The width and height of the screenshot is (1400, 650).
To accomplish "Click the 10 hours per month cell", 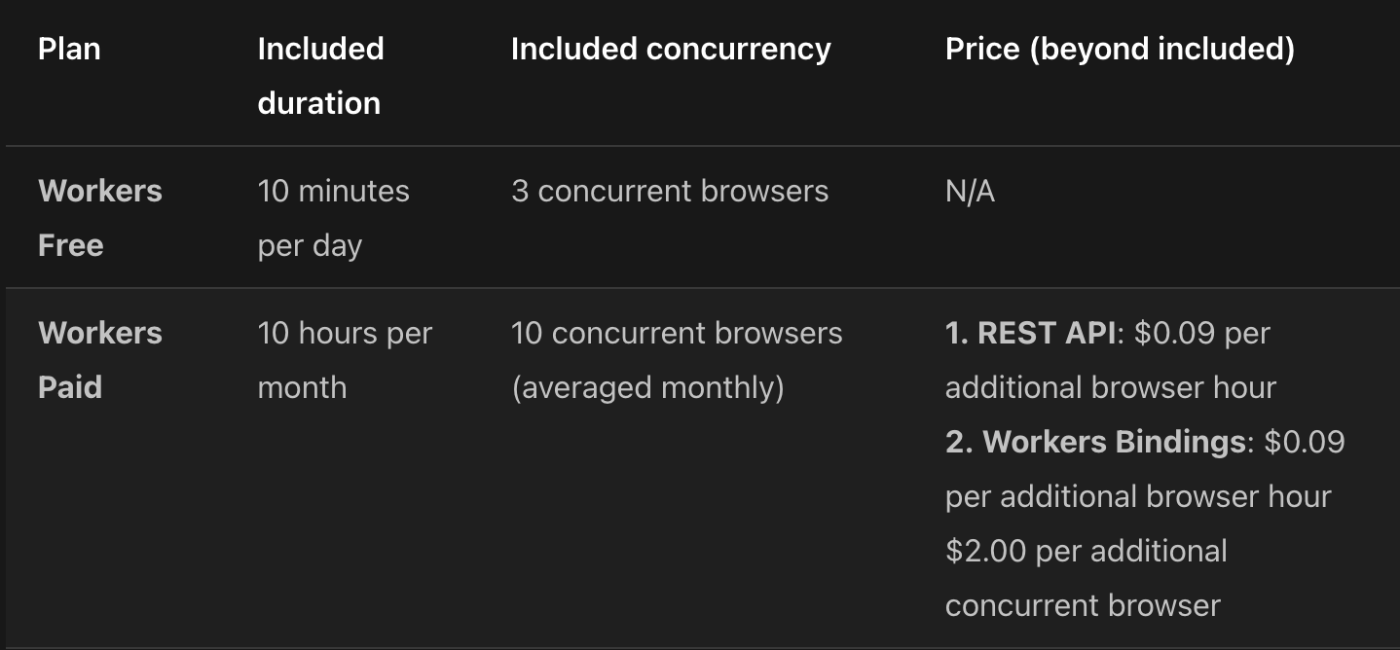I will 344,360.
